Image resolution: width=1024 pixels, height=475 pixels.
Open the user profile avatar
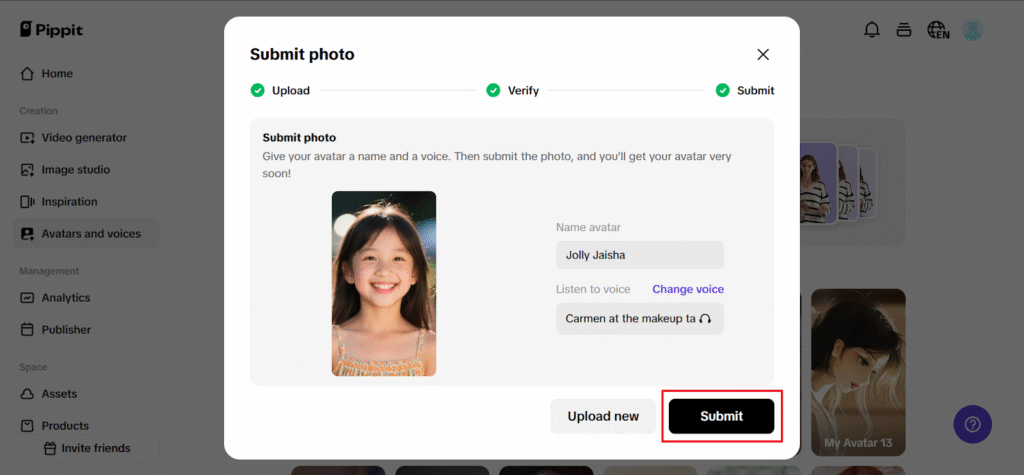point(973,30)
